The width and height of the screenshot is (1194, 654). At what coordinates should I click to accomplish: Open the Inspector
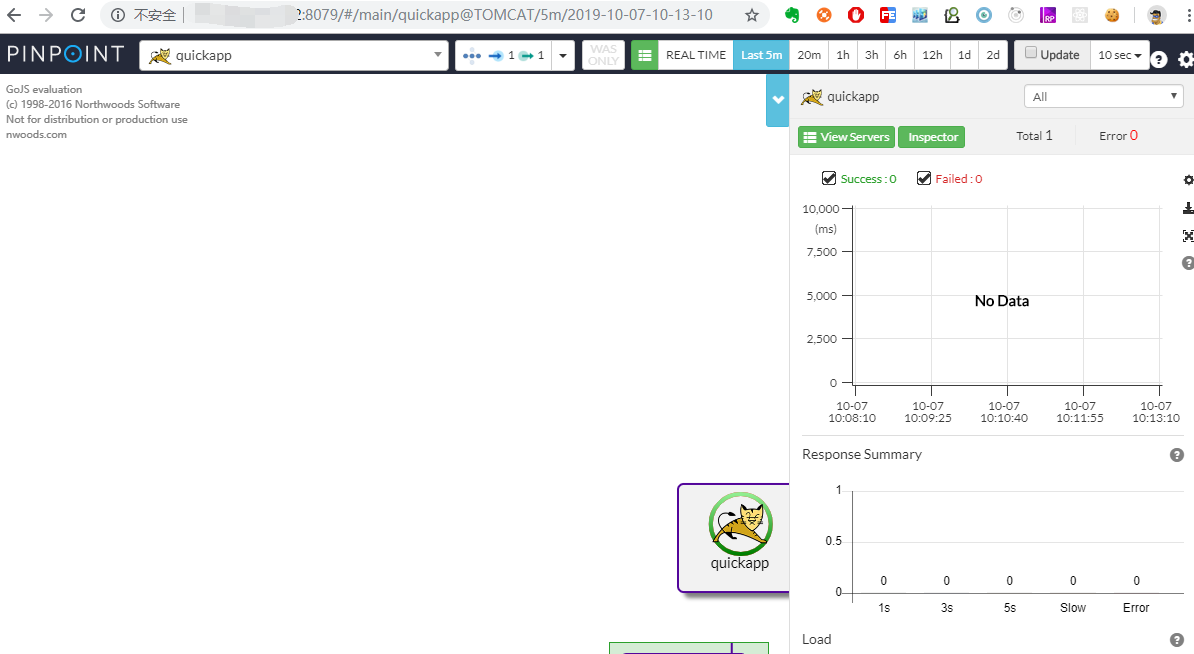click(x=932, y=137)
